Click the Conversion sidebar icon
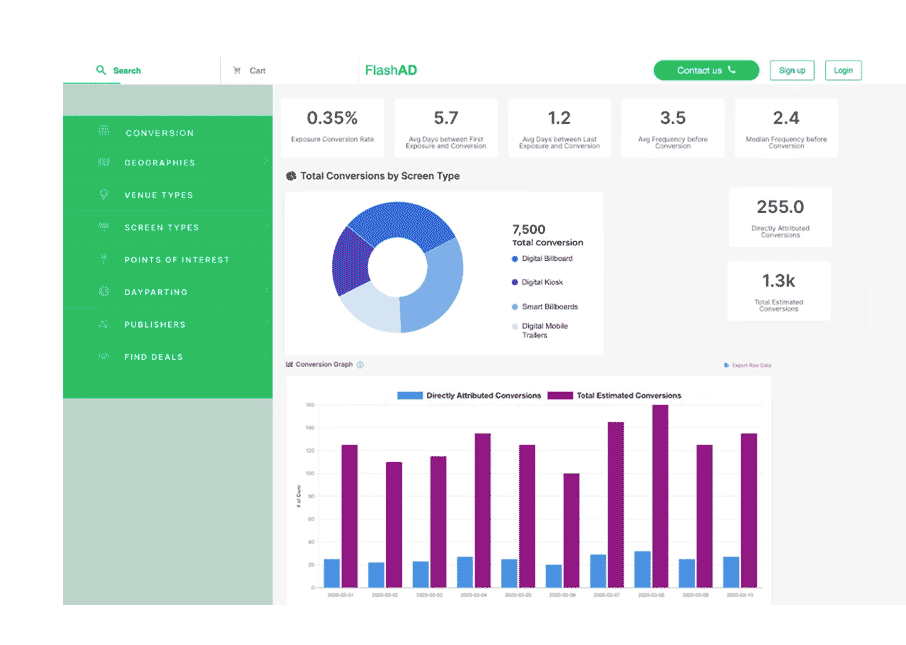Screen dimensions: 906x645 click(103, 132)
